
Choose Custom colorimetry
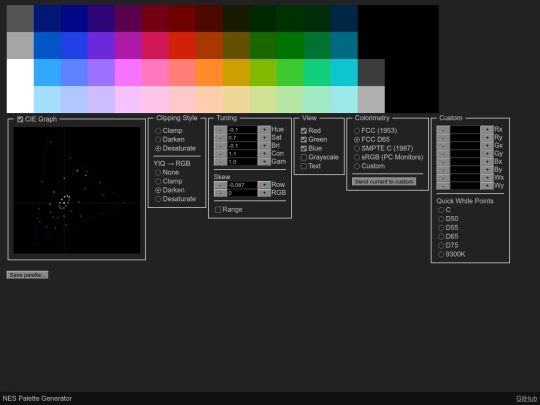(x=357, y=166)
